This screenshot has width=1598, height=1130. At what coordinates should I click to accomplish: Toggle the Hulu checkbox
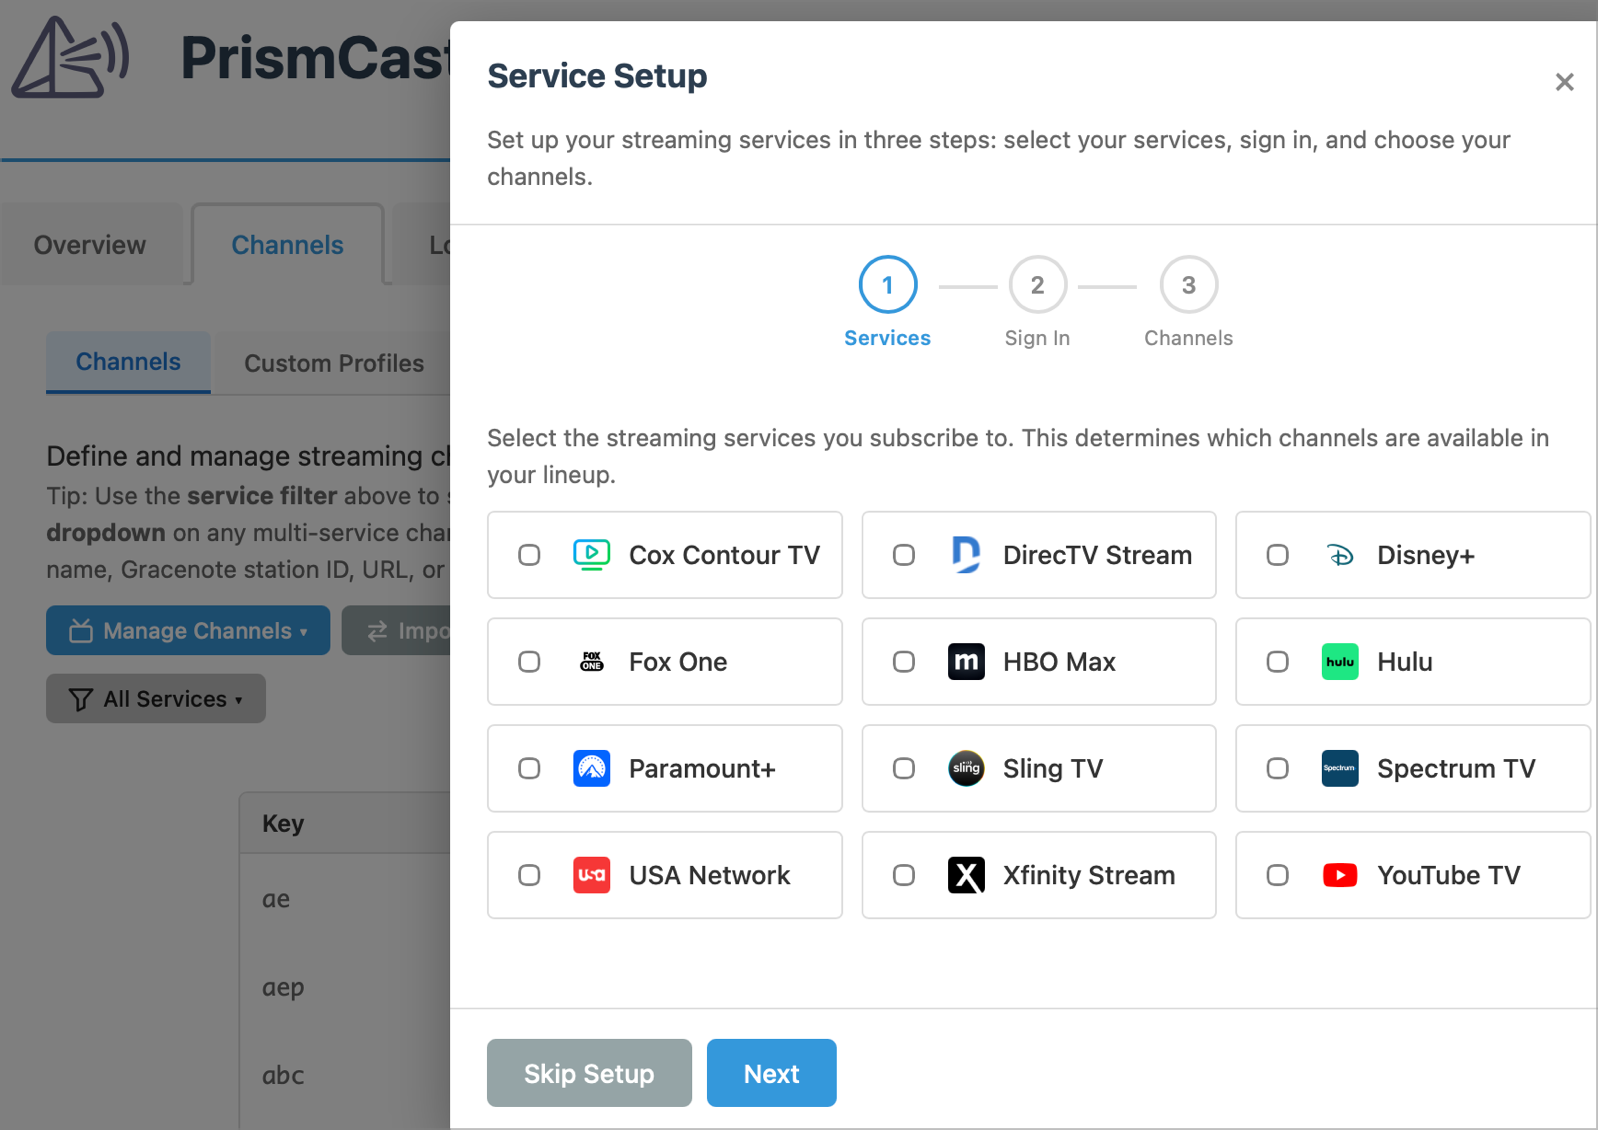point(1278,662)
